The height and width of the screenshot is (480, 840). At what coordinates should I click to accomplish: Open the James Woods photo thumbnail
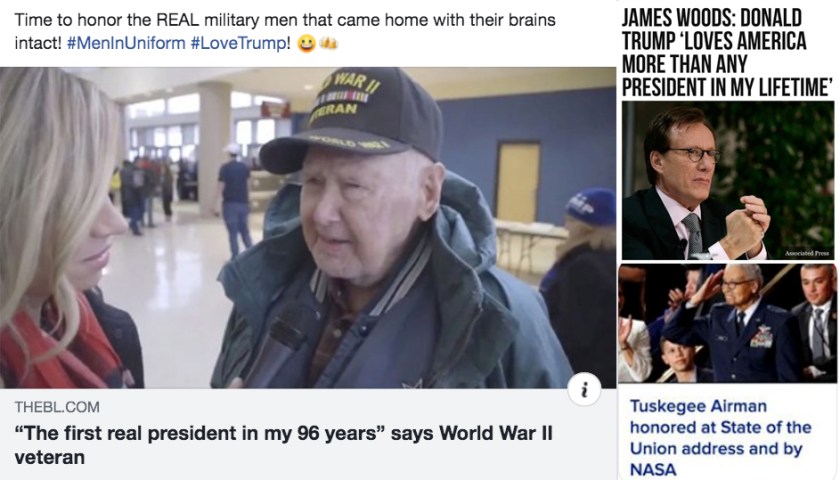click(x=728, y=181)
